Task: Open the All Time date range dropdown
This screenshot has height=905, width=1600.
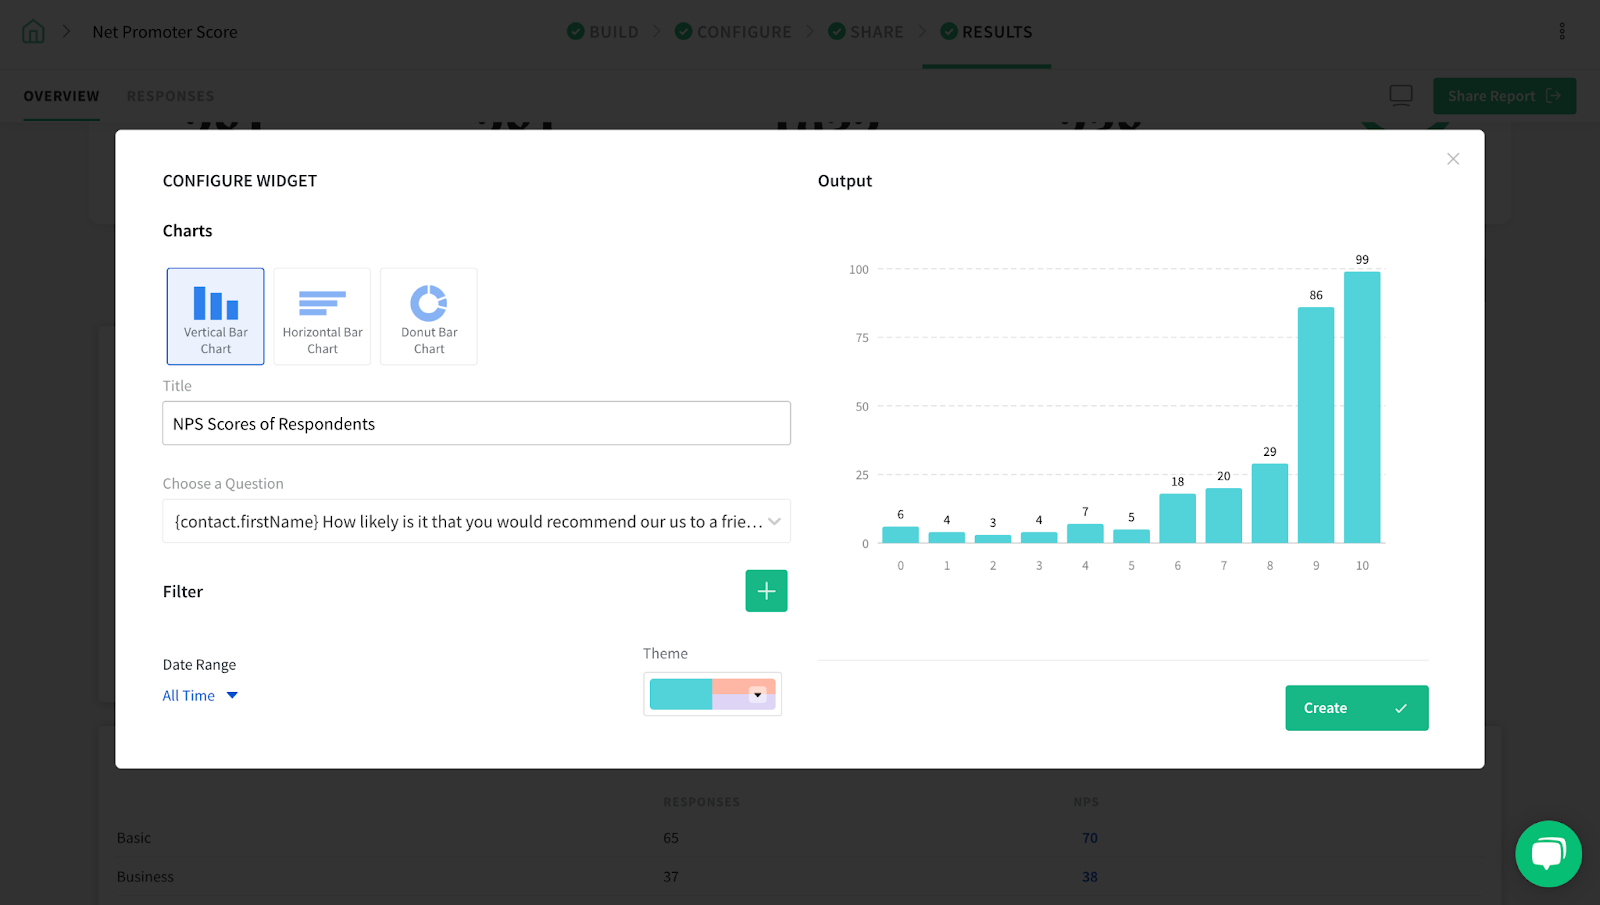Action: pyautogui.click(x=200, y=695)
